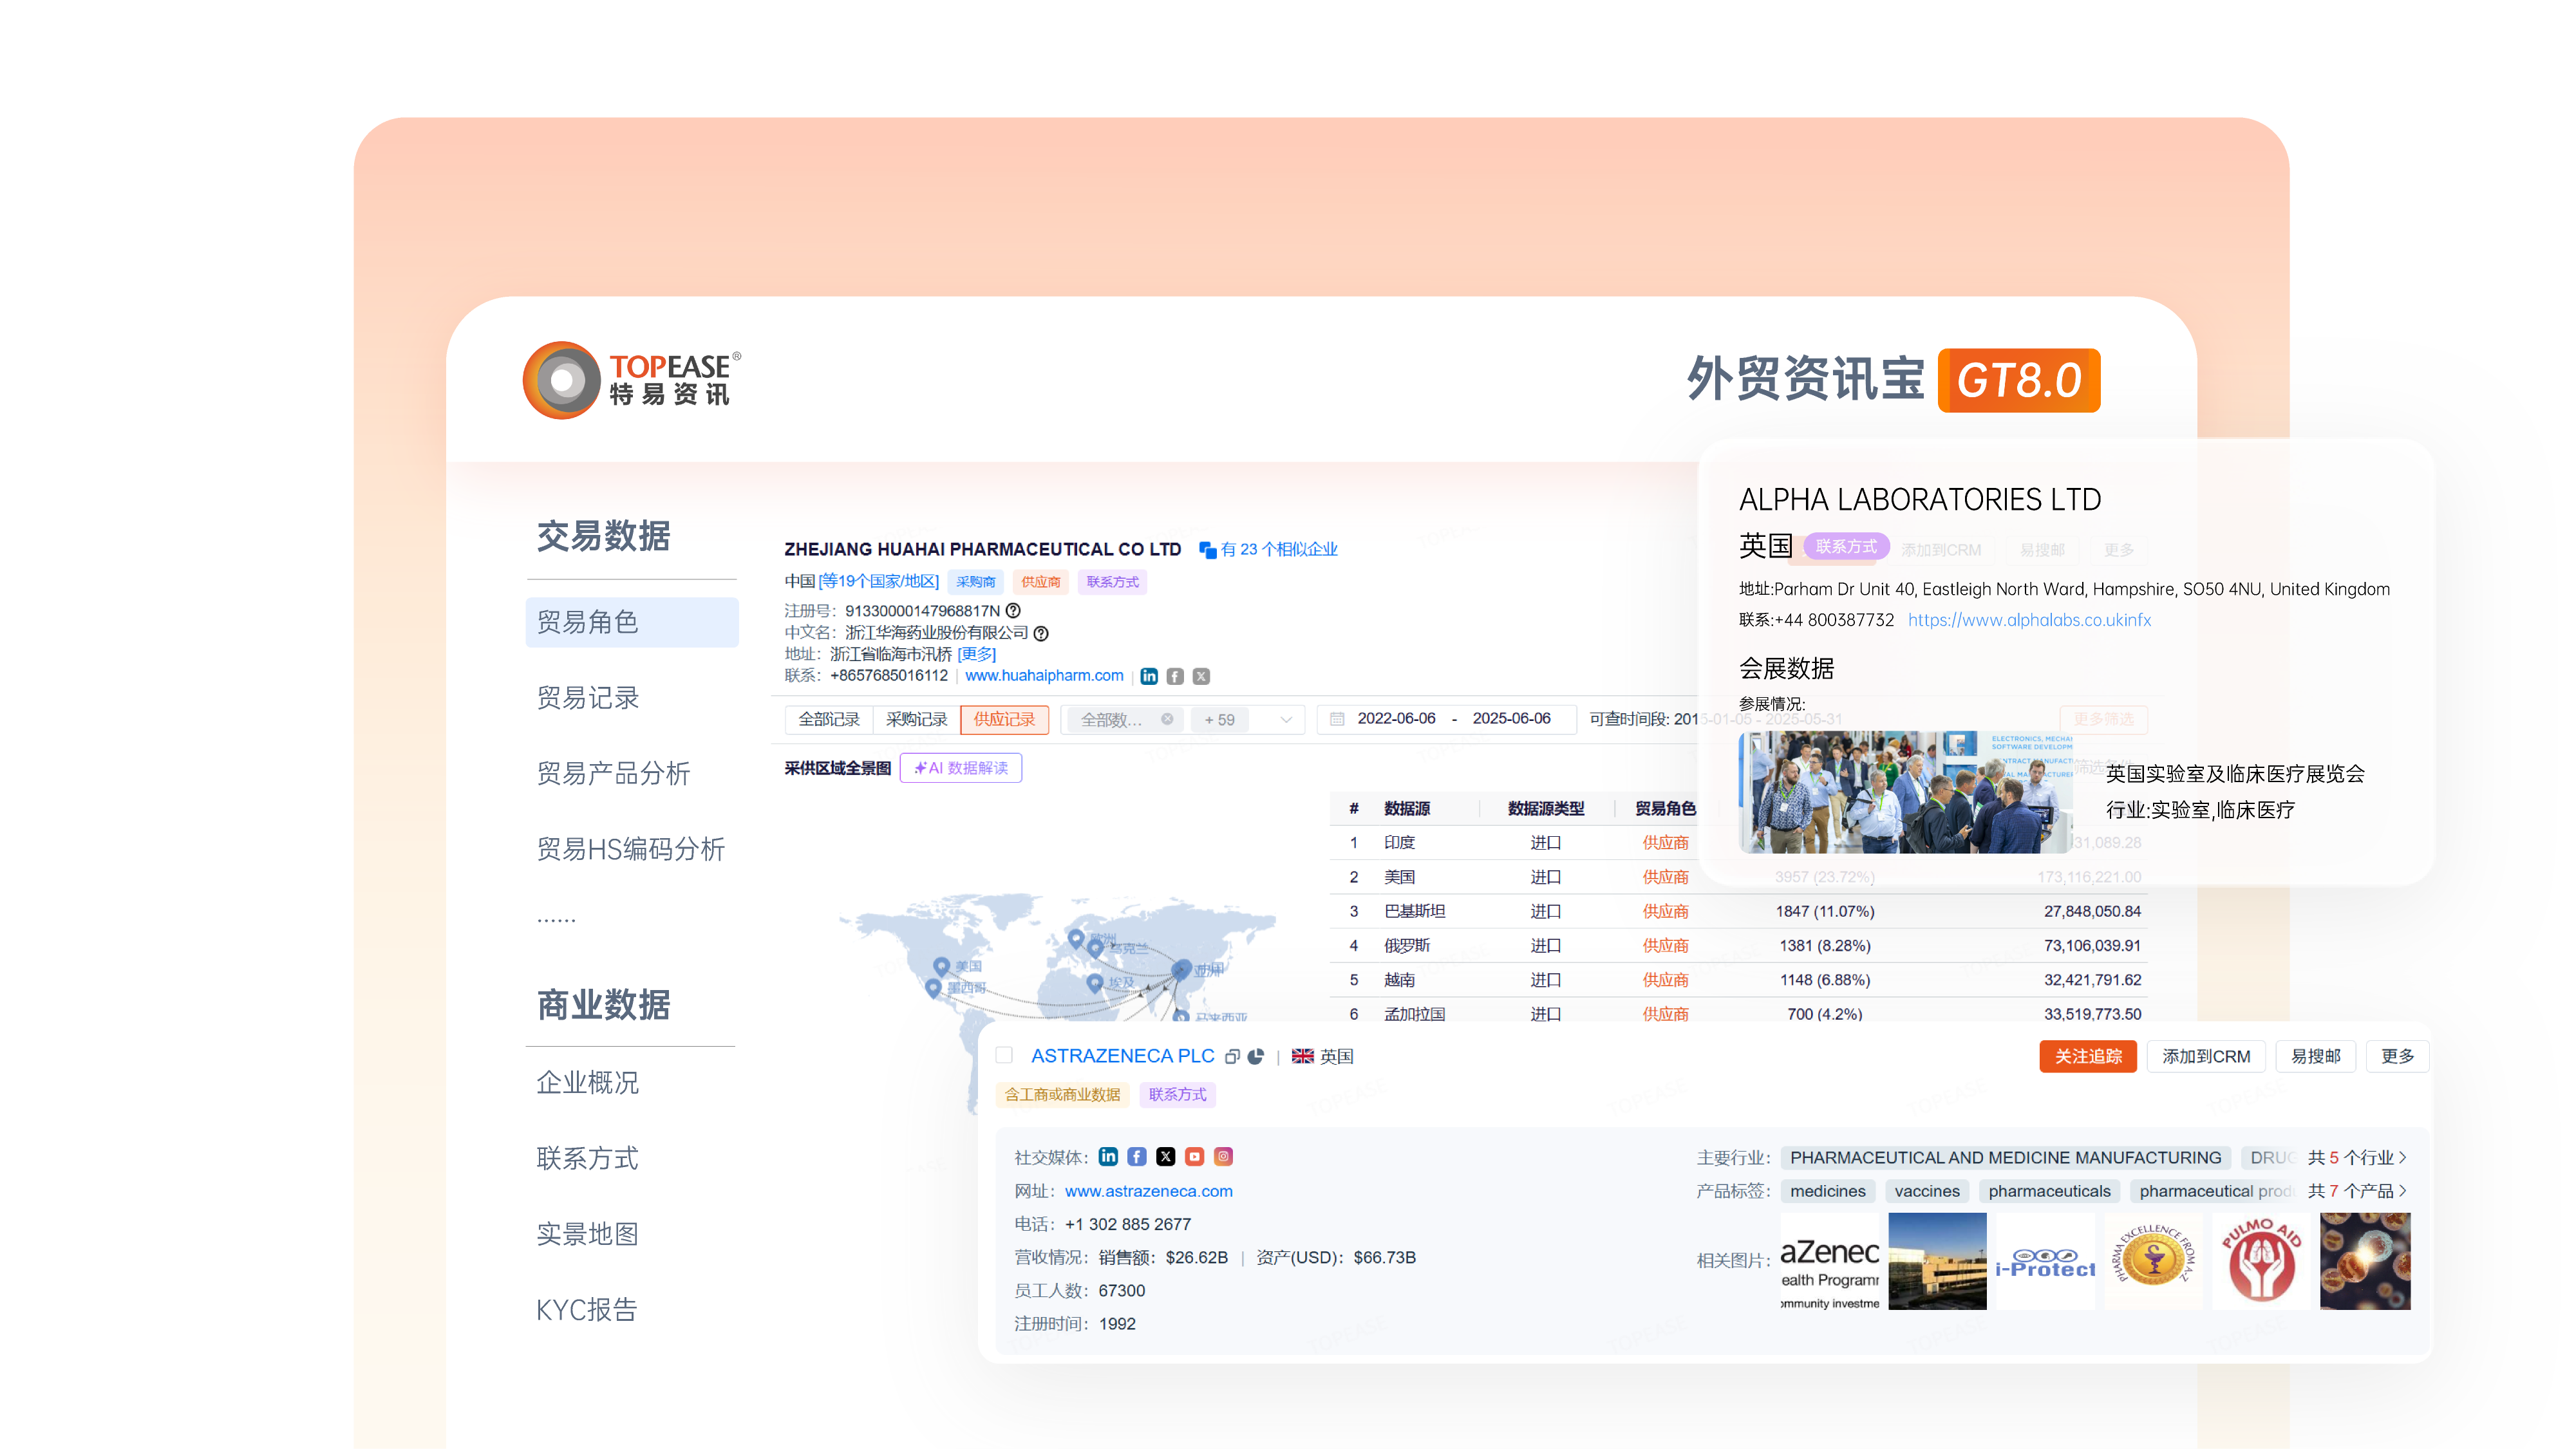
Task: Open AstraZeneca's YouTube icon
Action: tap(1195, 1157)
